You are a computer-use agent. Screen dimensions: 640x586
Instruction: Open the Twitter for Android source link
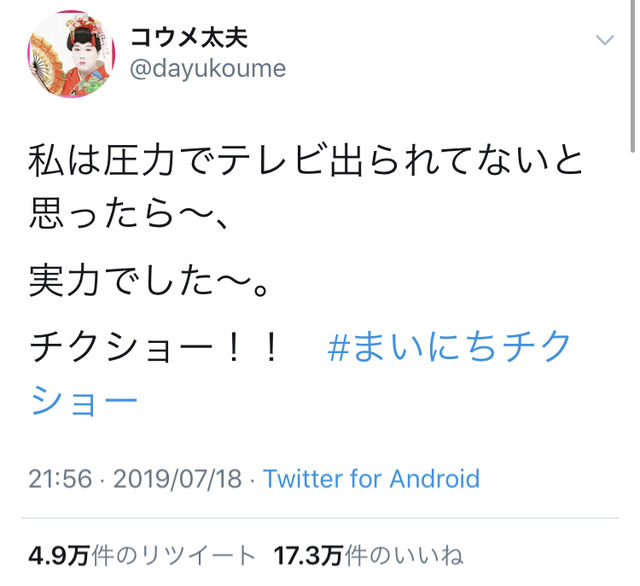pyautogui.click(x=371, y=478)
